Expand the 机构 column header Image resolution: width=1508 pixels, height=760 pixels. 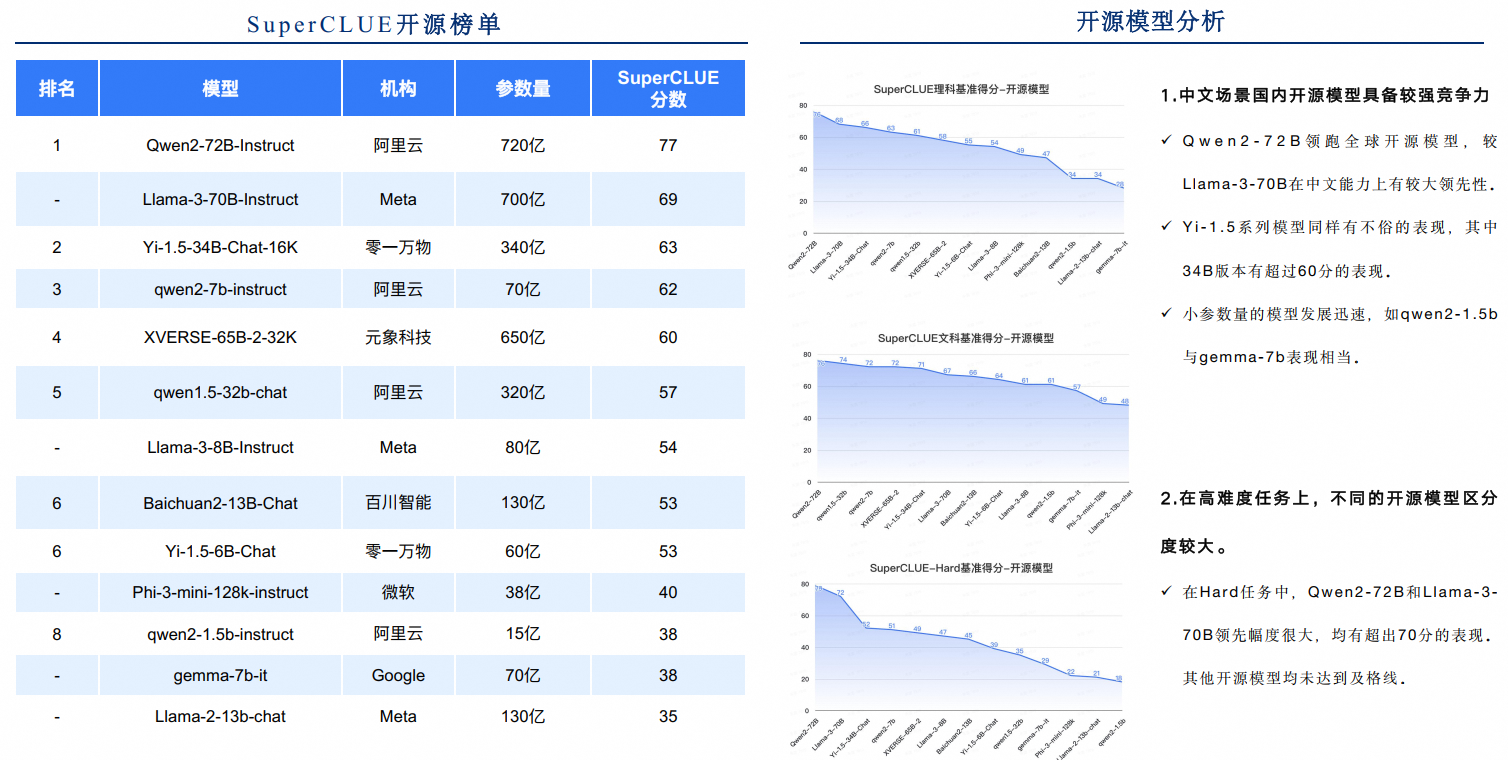pos(398,88)
